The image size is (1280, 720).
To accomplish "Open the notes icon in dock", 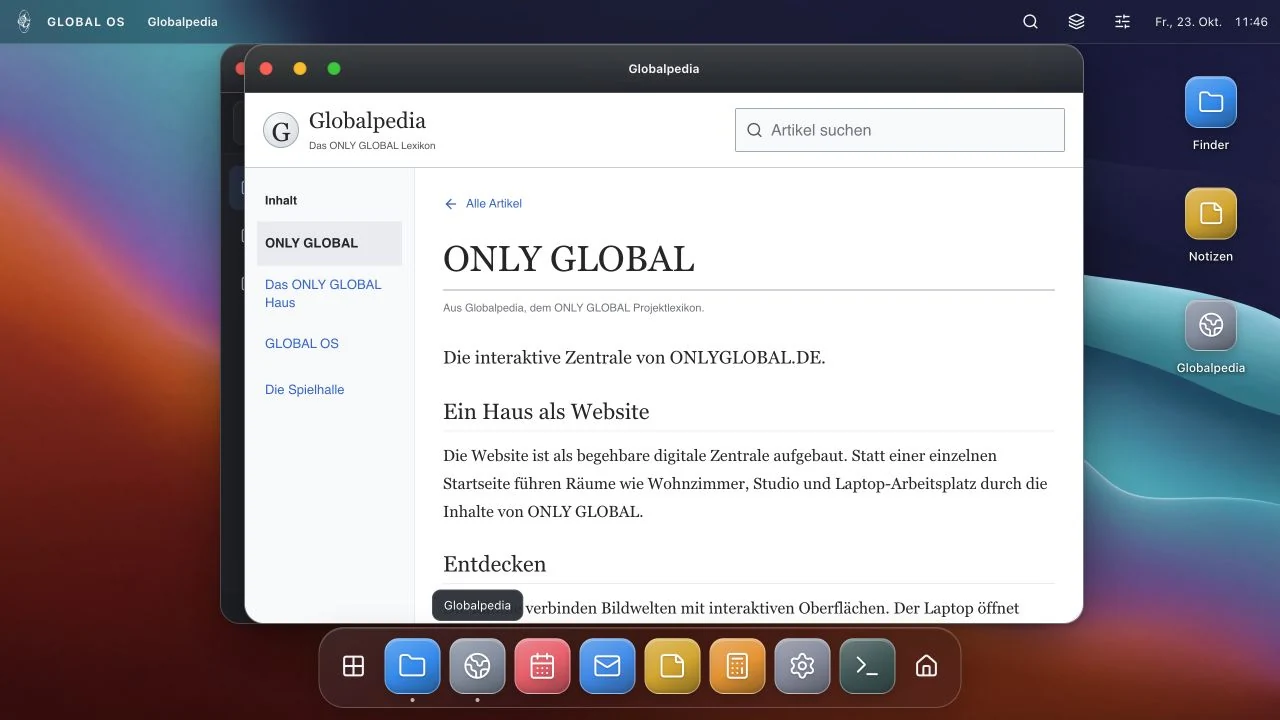I will click(672, 666).
